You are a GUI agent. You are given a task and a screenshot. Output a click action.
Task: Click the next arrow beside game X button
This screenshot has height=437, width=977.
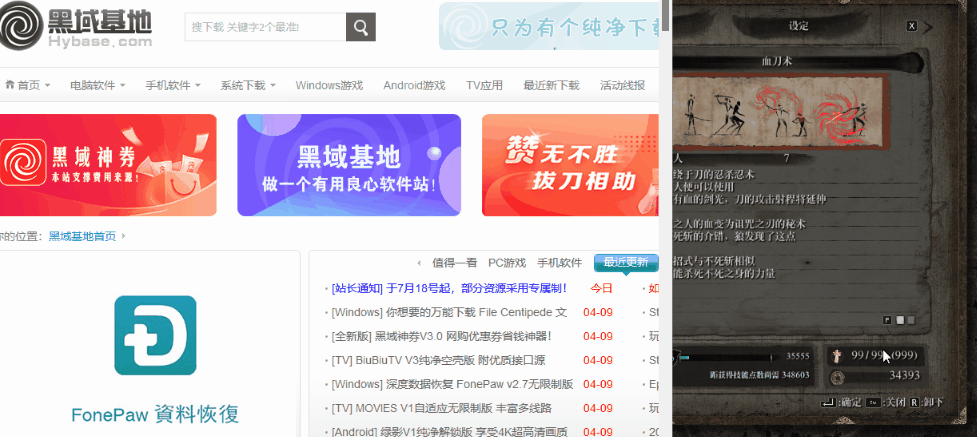coord(927,26)
